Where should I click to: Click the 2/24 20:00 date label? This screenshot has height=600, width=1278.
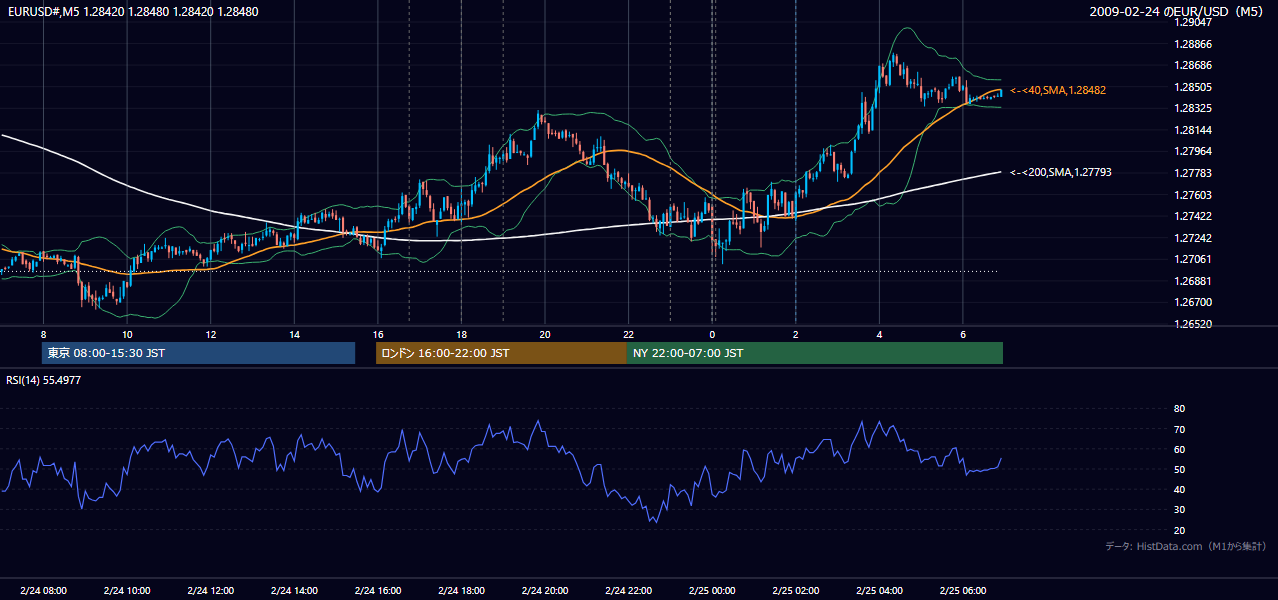click(544, 590)
